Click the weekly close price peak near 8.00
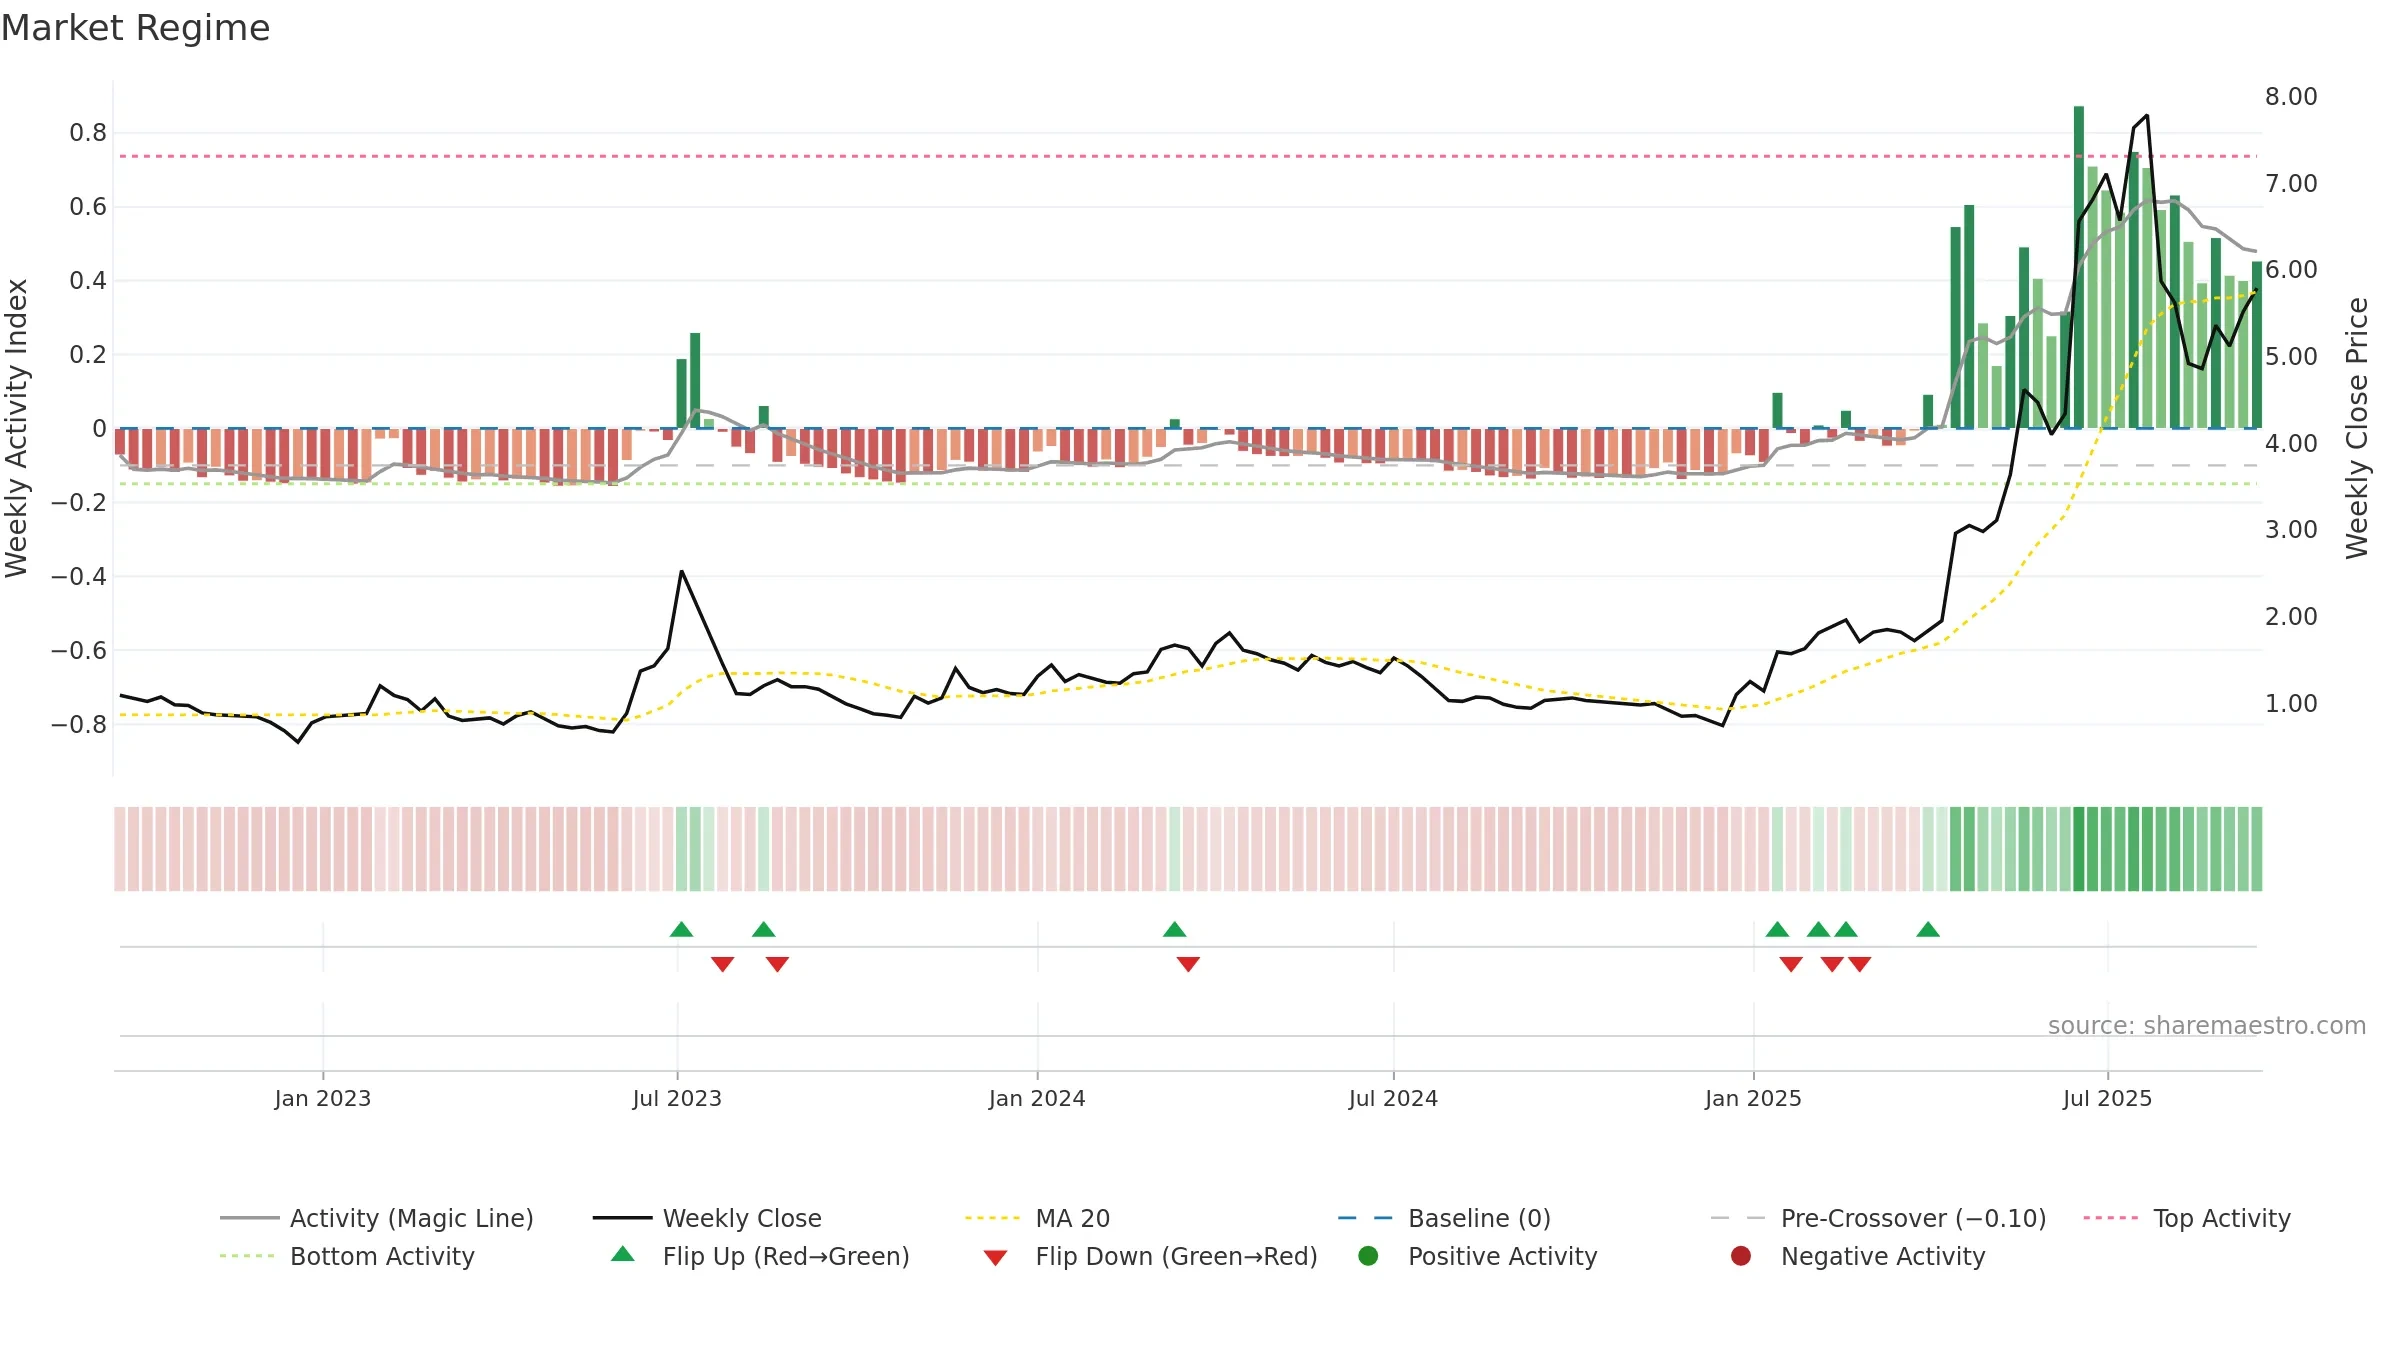The height and width of the screenshot is (1350, 2400). coord(2147,116)
